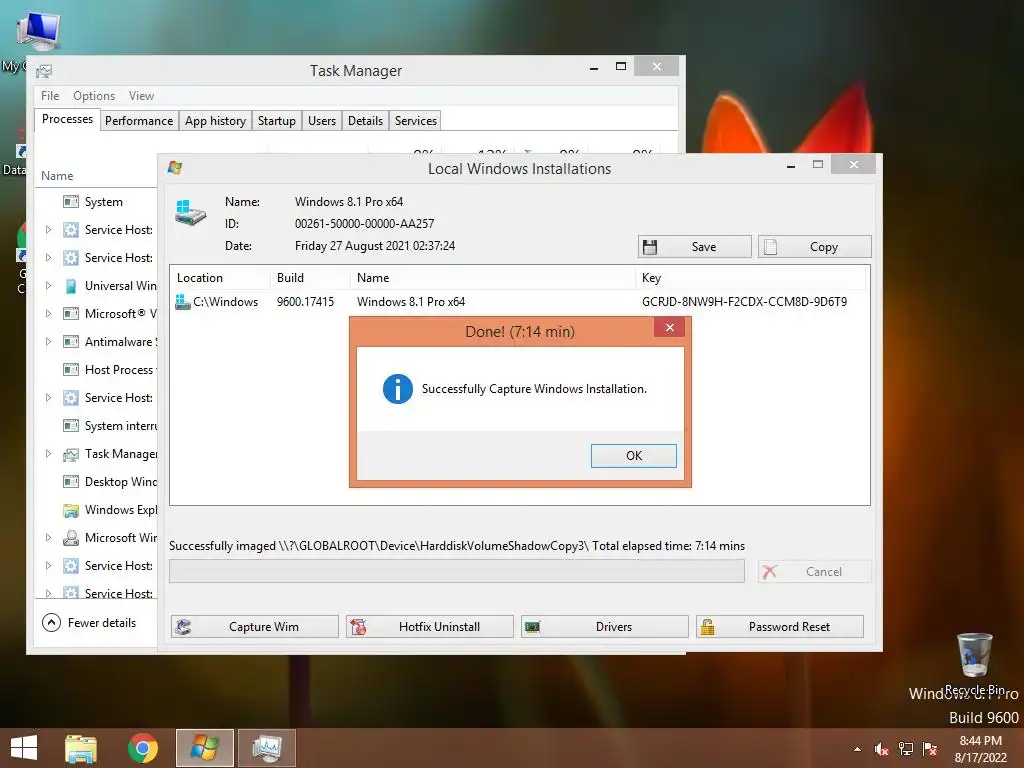Screen dimensions: 1024x768
Task: Click Name column header in Task Manager
Action: (x=57, y=176)
